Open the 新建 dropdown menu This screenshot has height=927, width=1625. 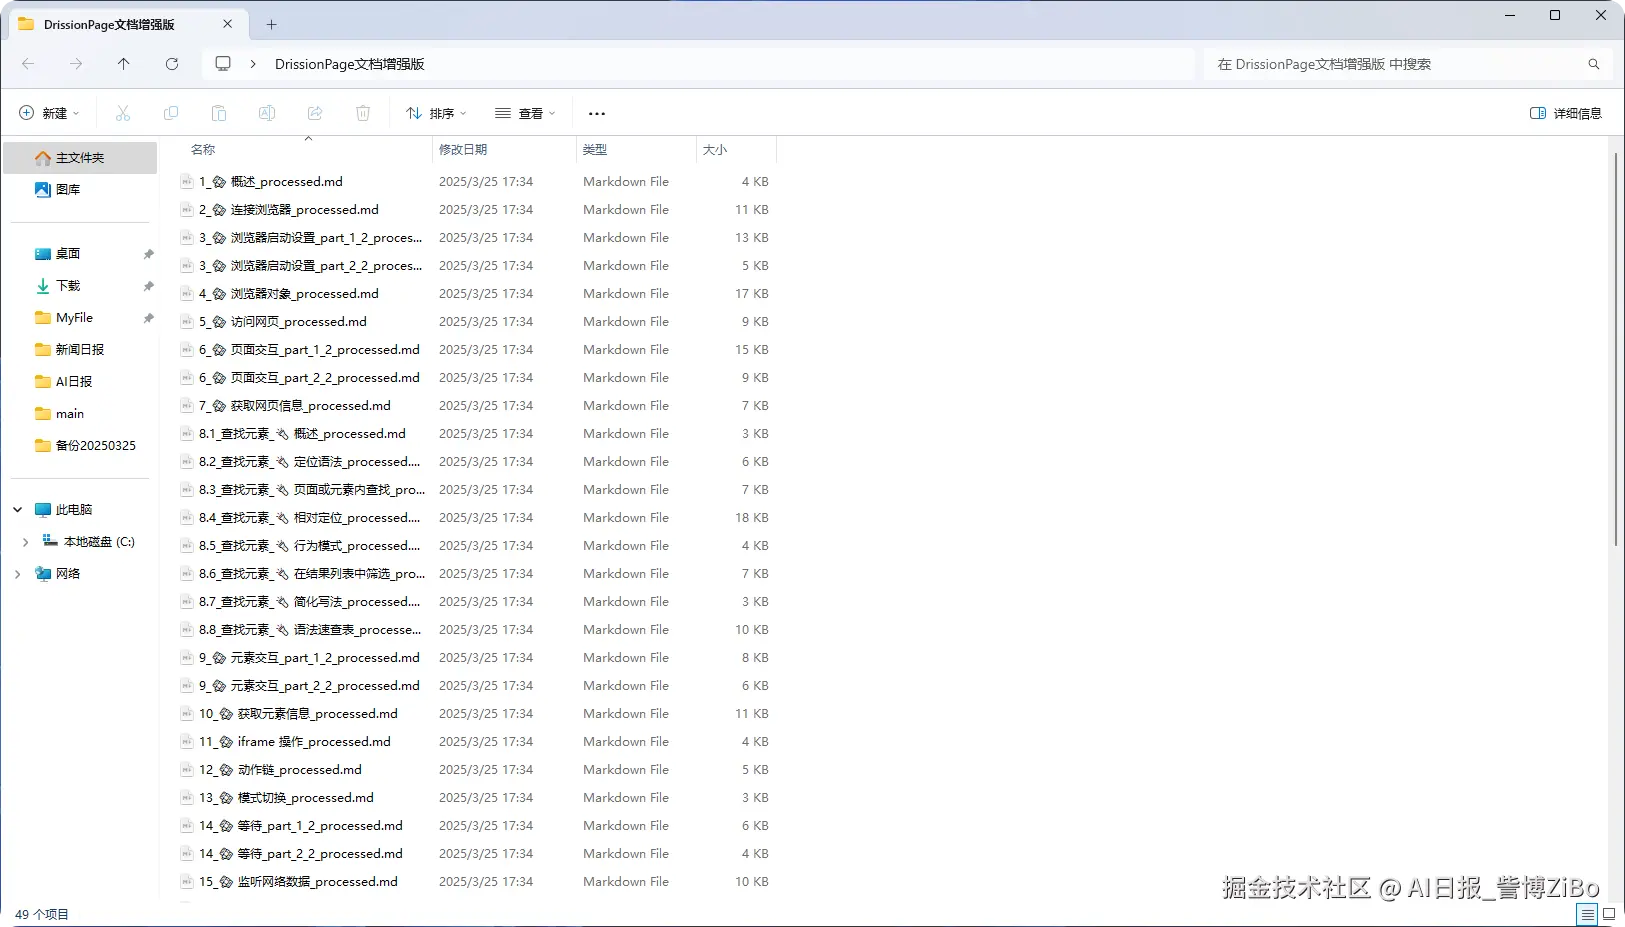[x=49, y=113]
